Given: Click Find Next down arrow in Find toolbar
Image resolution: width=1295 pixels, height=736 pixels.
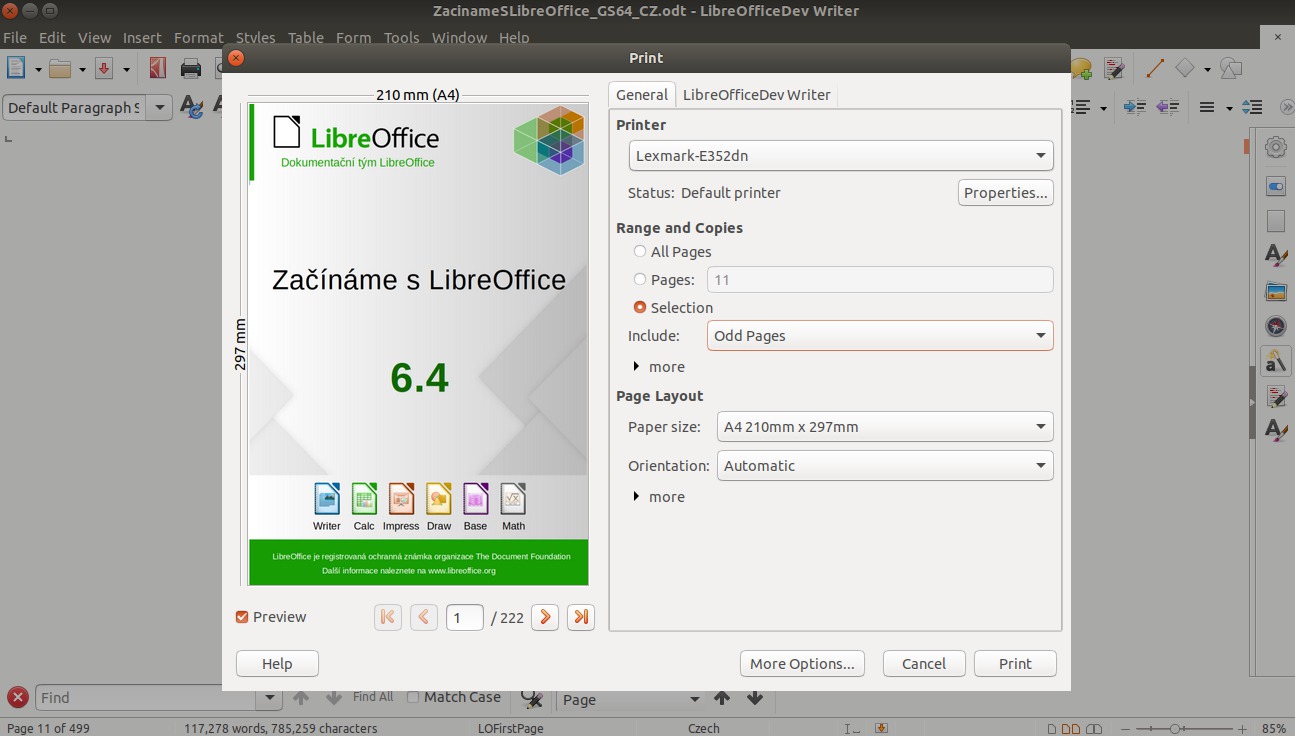Looking at the screenshot, I should (334, 697).
